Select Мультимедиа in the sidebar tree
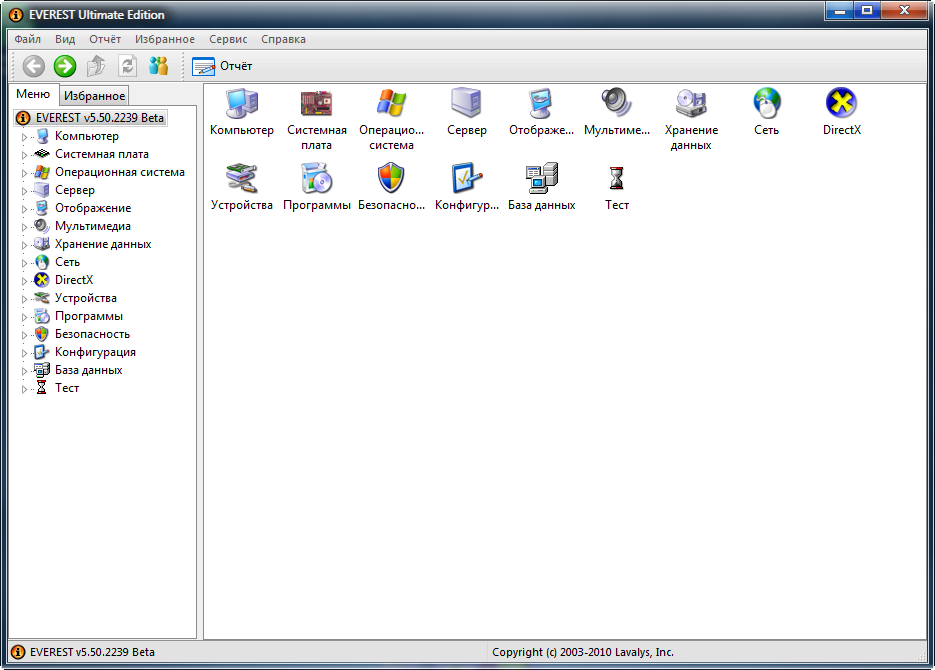This screenshot has width=935, height=670. click(x=92, y=226)
